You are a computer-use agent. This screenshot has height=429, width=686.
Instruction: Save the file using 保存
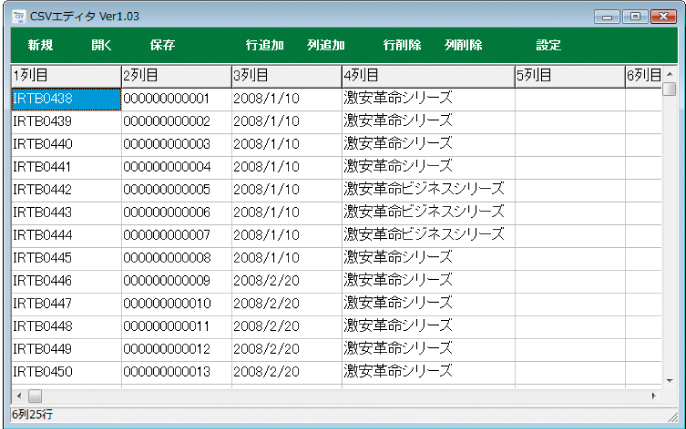click(162, 45)
